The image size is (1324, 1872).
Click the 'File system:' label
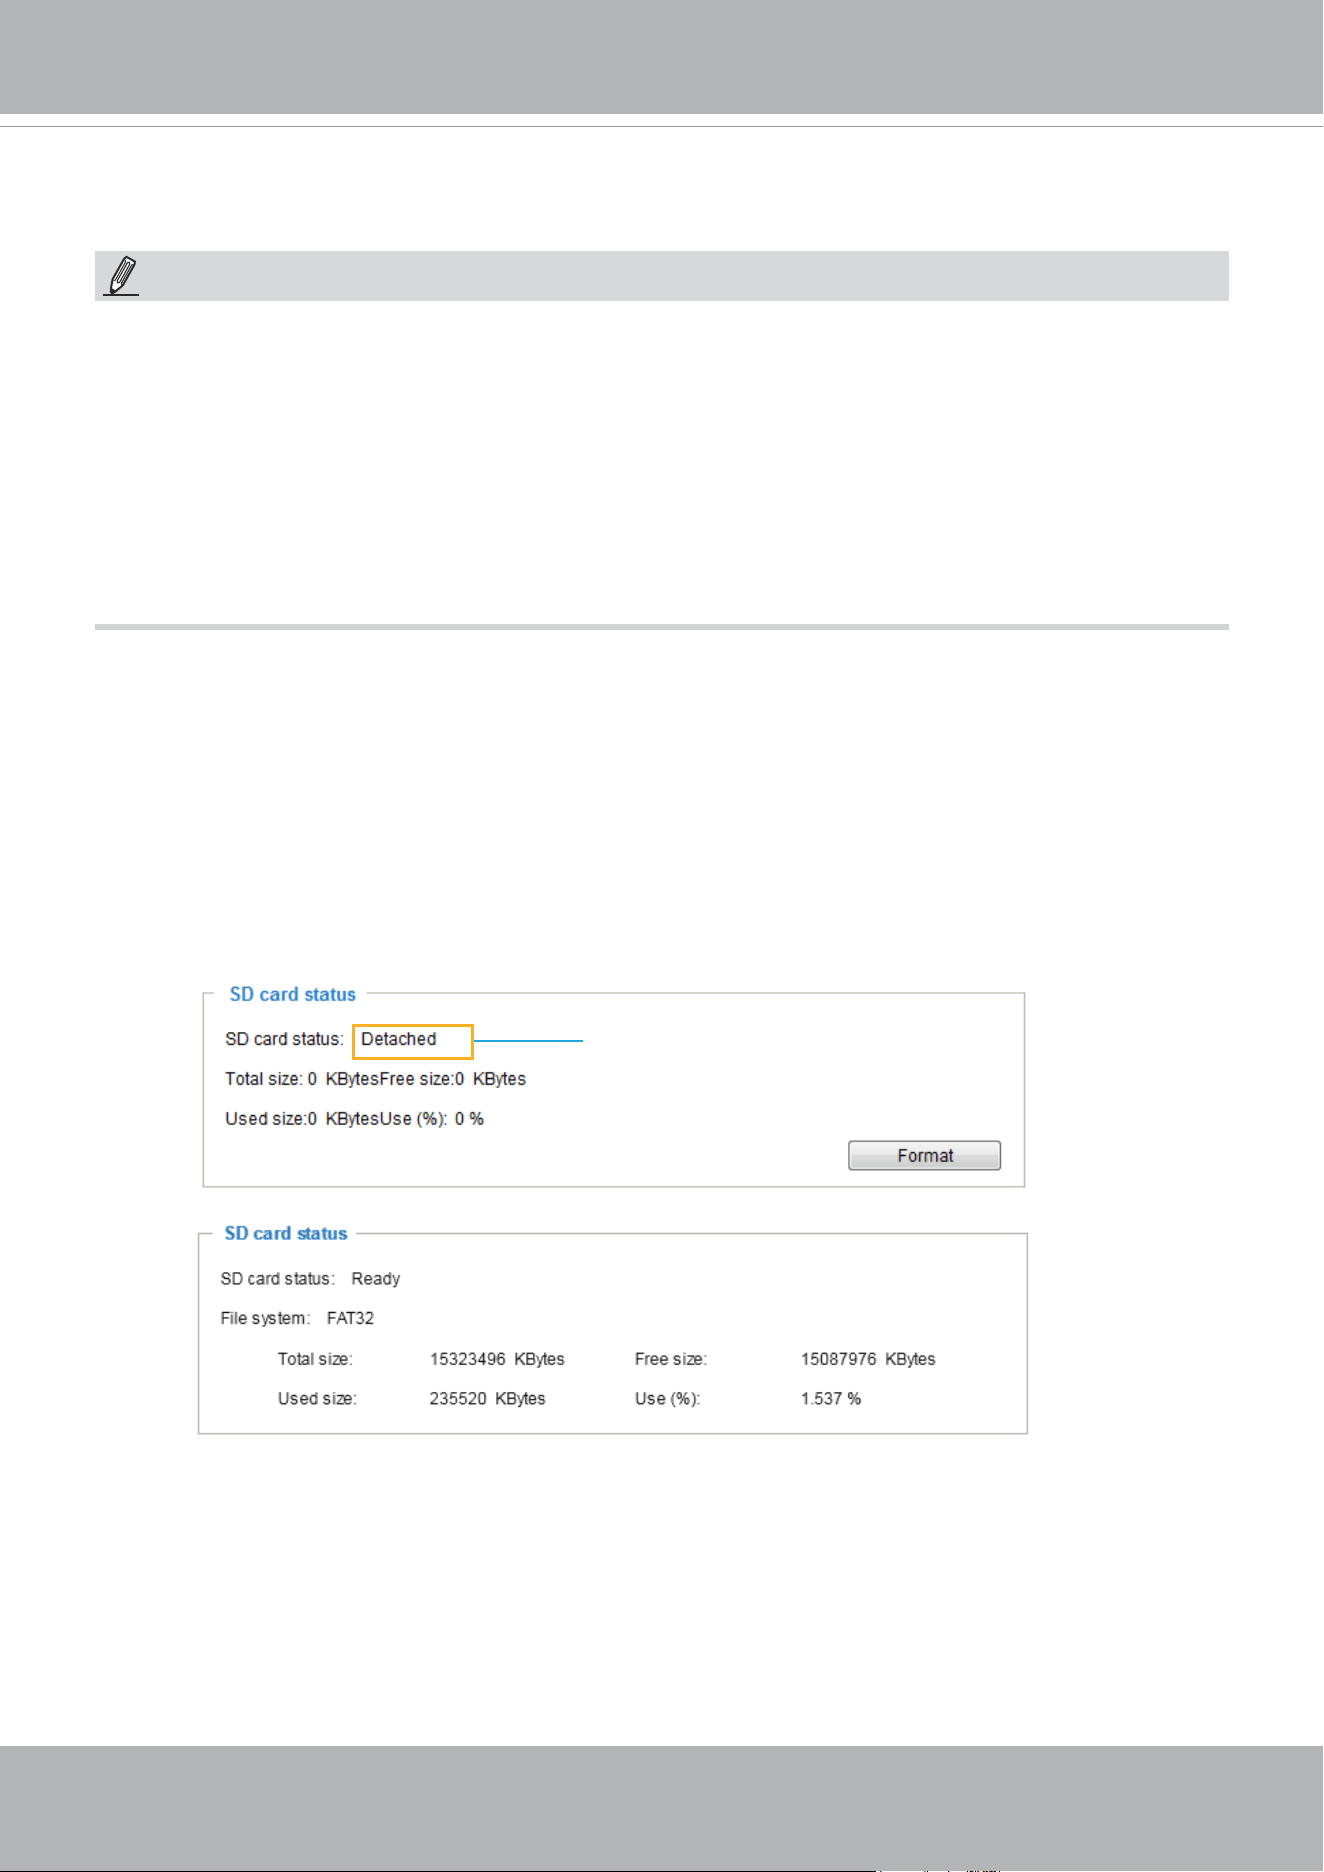[x=265, y=1318]
